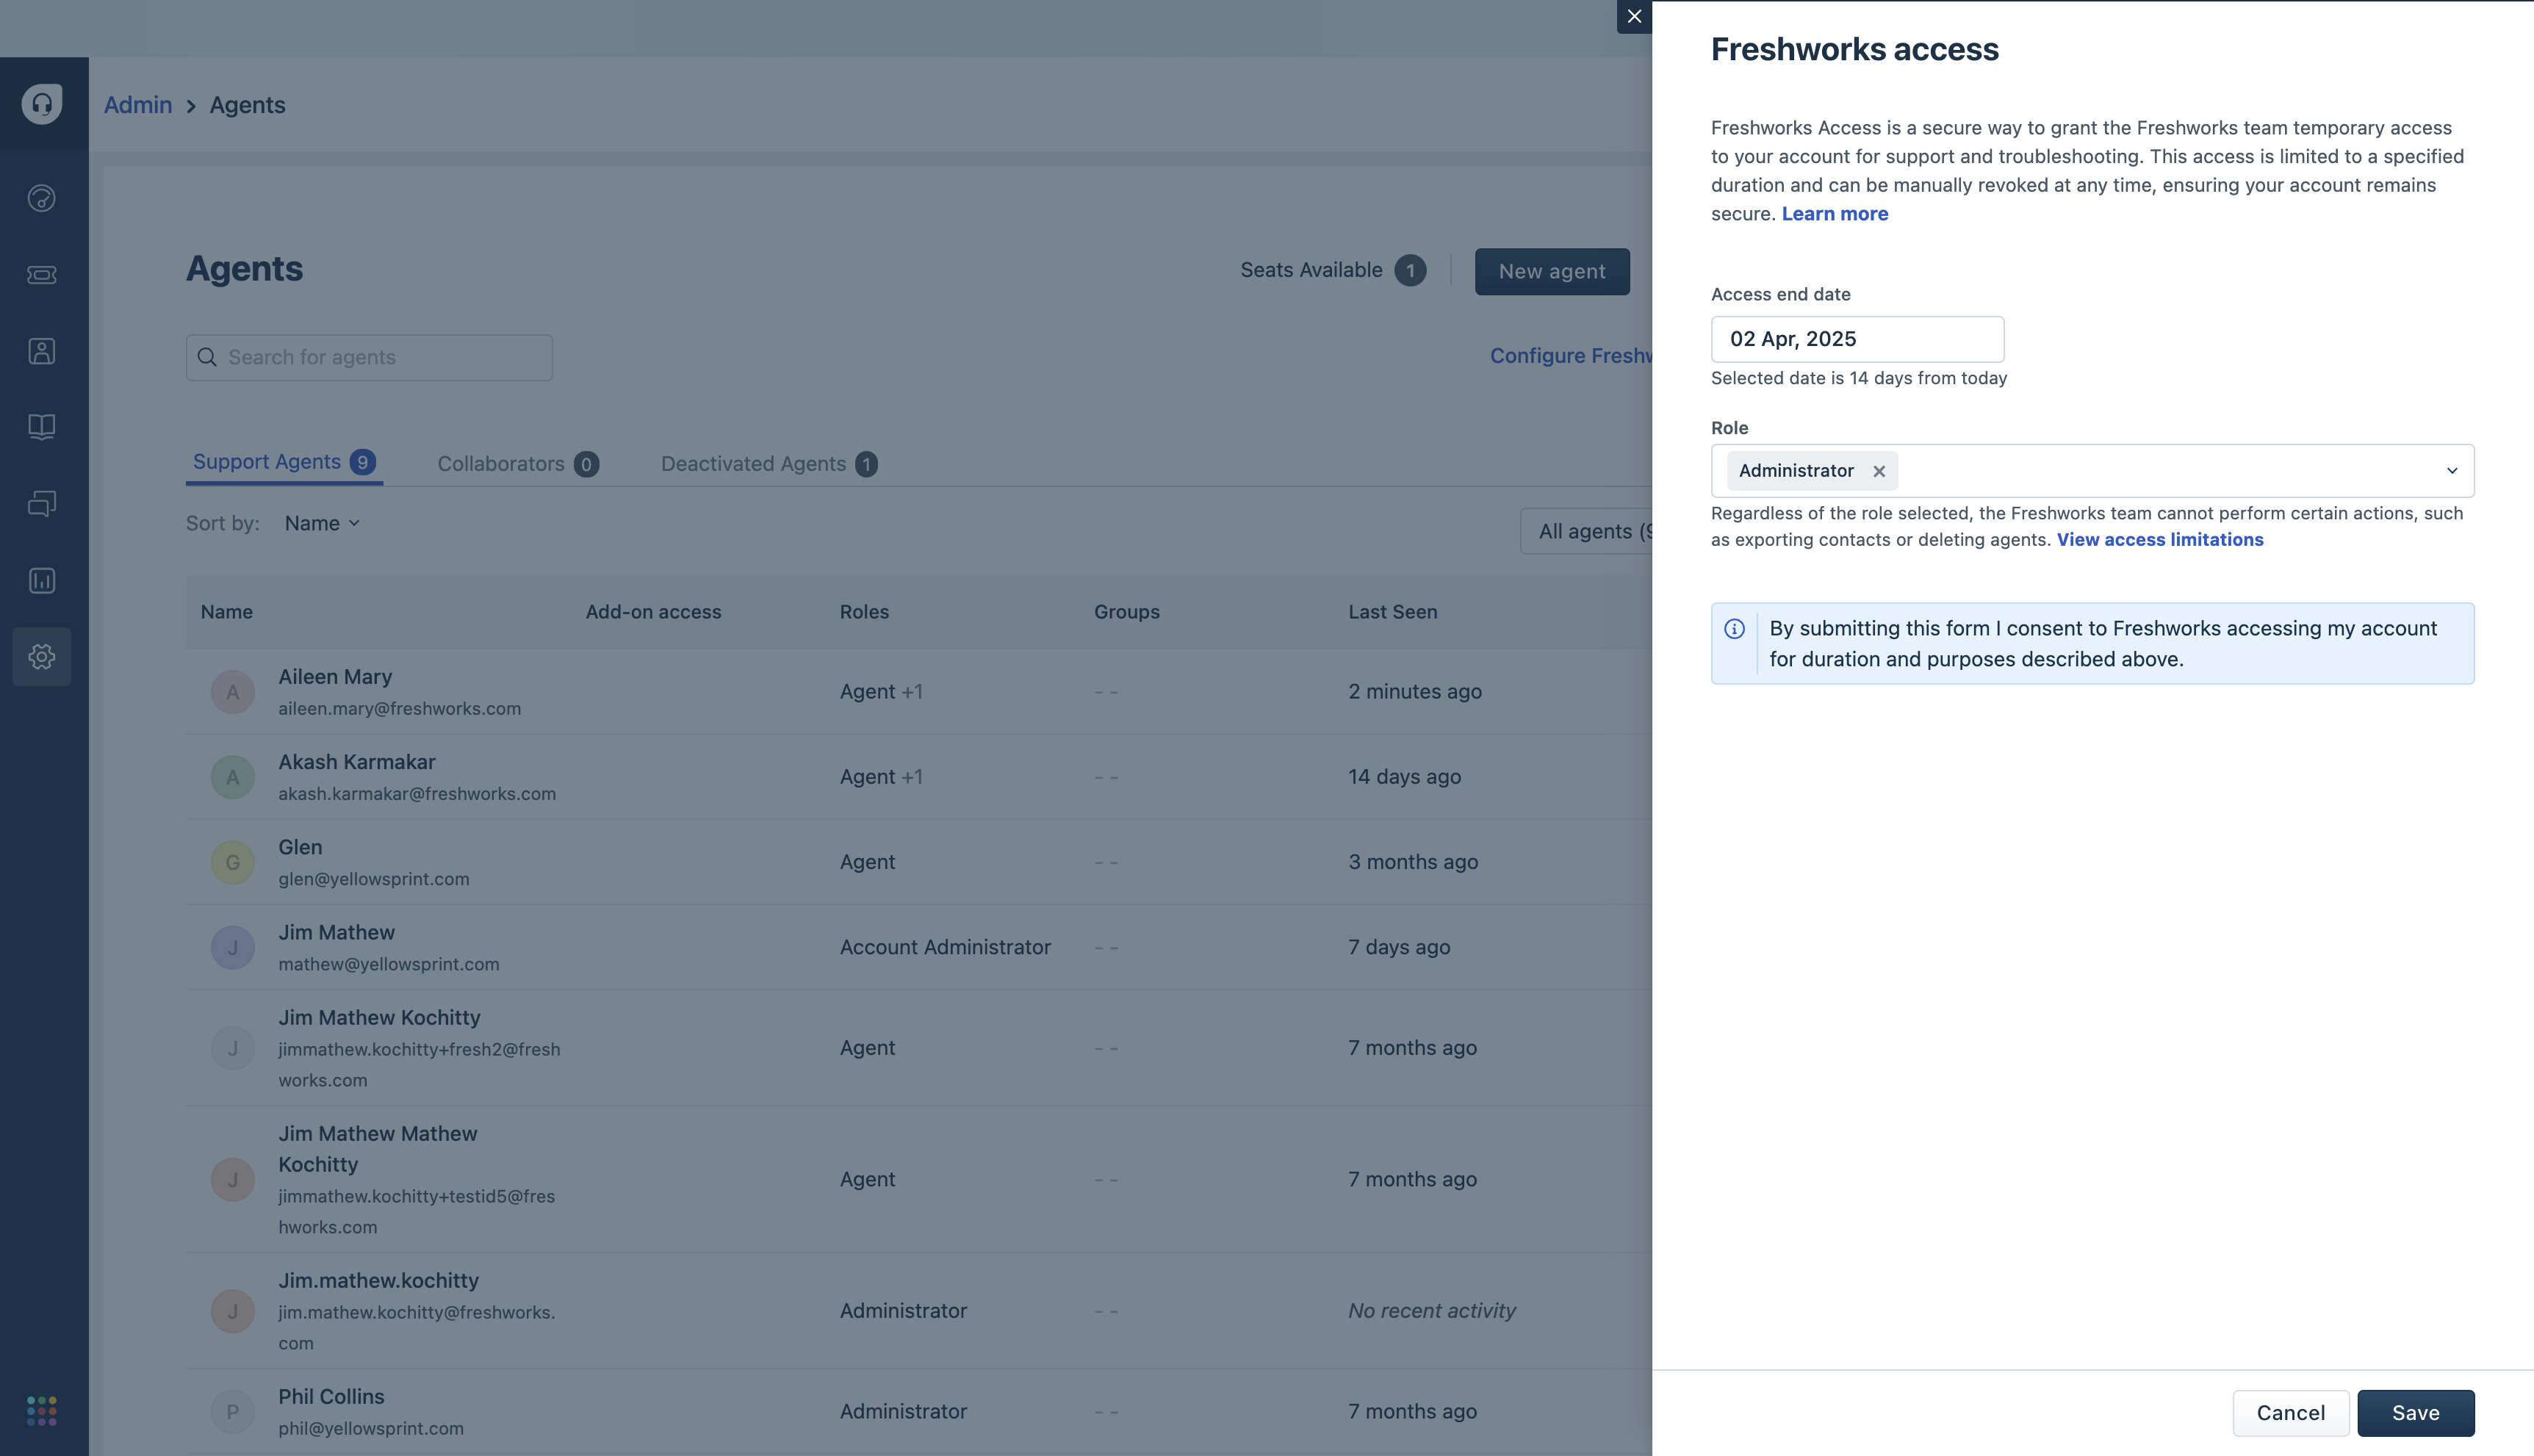Click the Access end date field
2534x1456 pixels.
point(1856,339)
